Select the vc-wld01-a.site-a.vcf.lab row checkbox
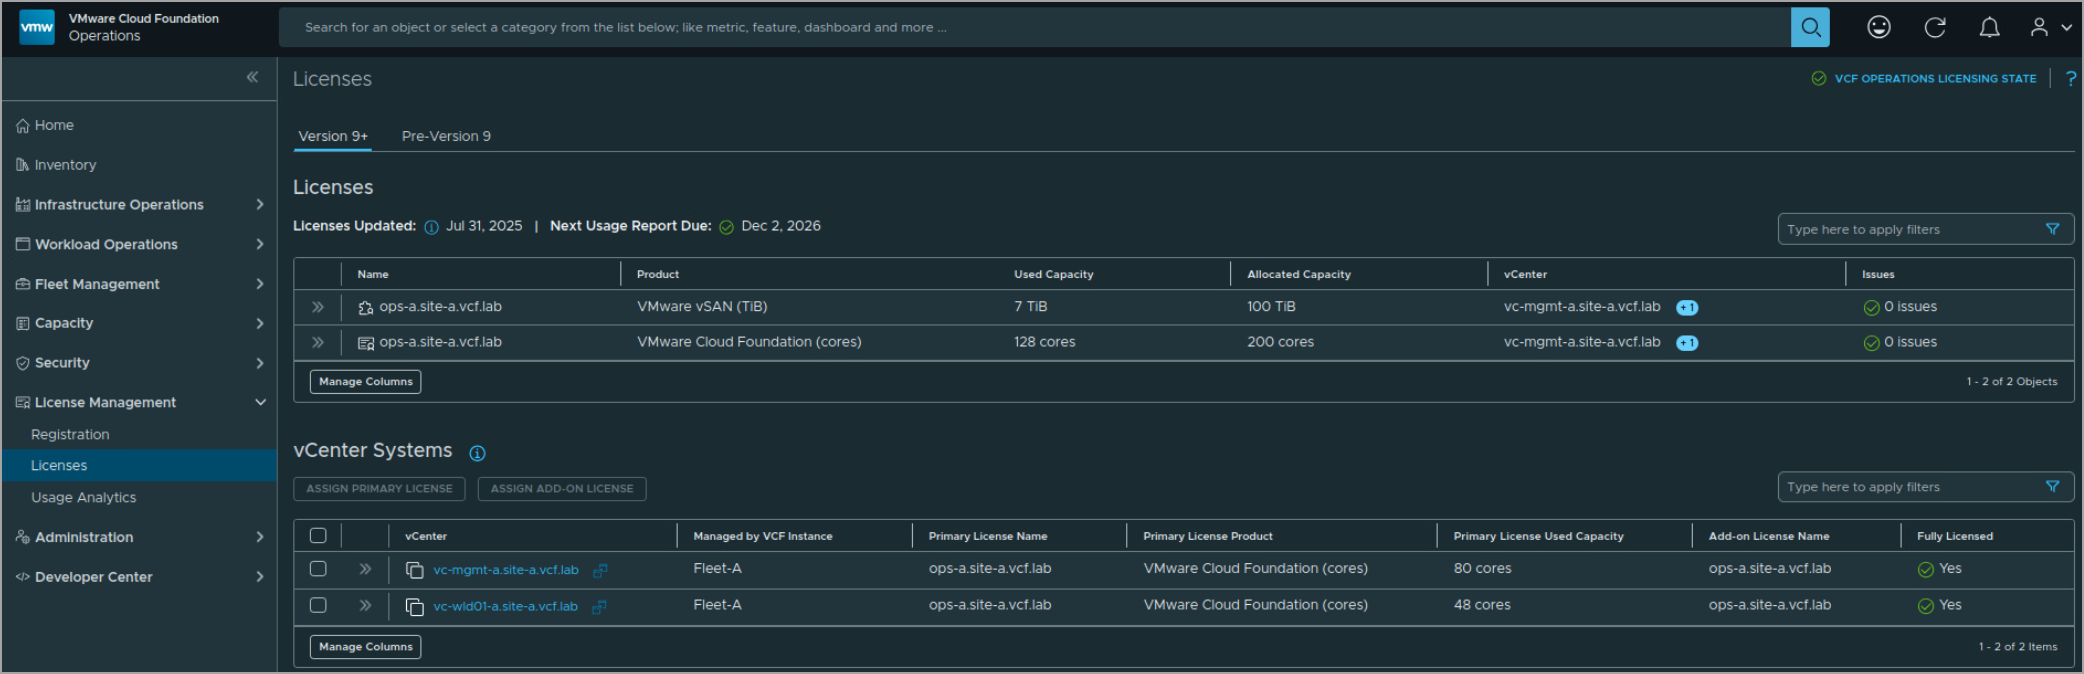This screenshot has height=674, width=2084. (x=318, y=605)
